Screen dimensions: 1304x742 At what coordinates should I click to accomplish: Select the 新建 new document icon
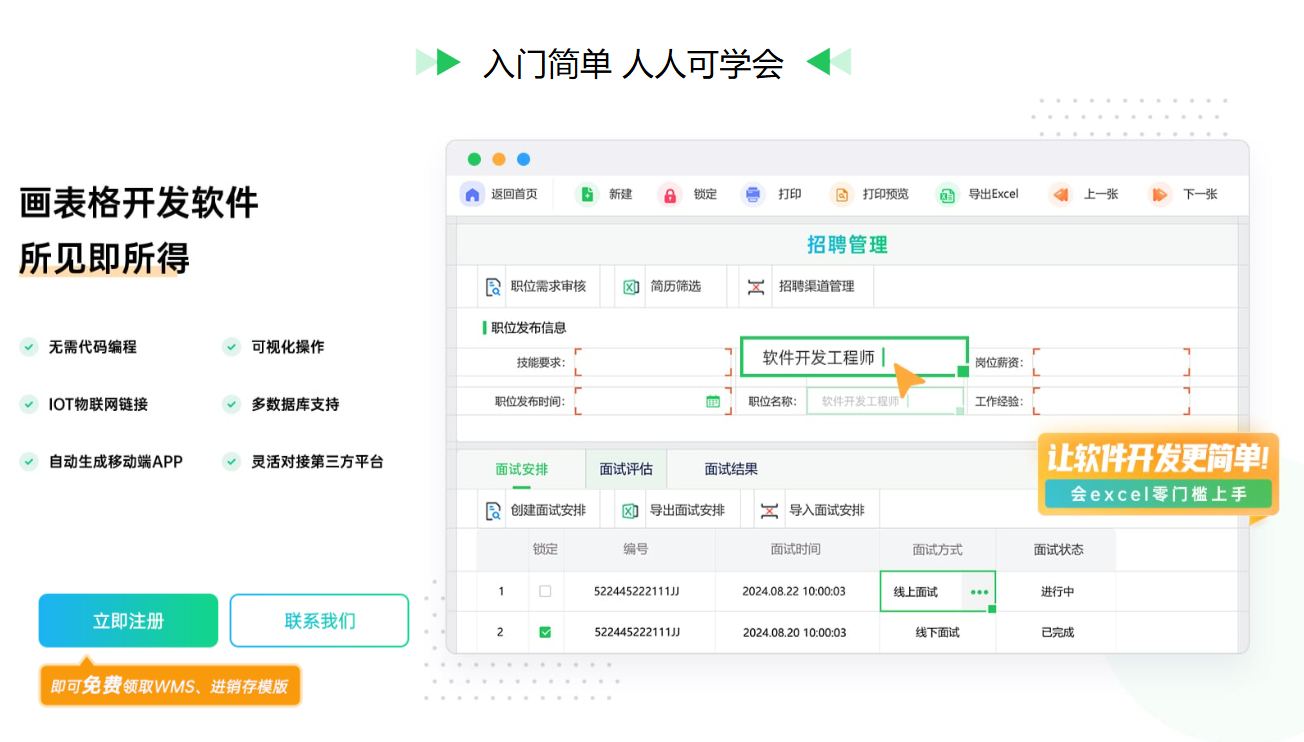586,194
